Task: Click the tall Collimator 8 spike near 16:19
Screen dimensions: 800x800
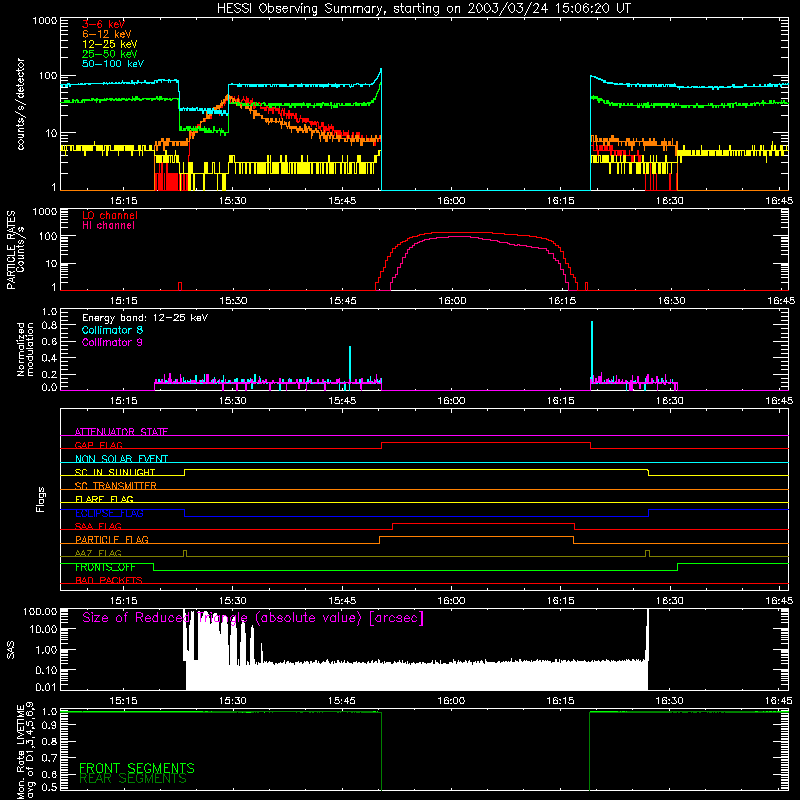Action: [x=592, y=352]
